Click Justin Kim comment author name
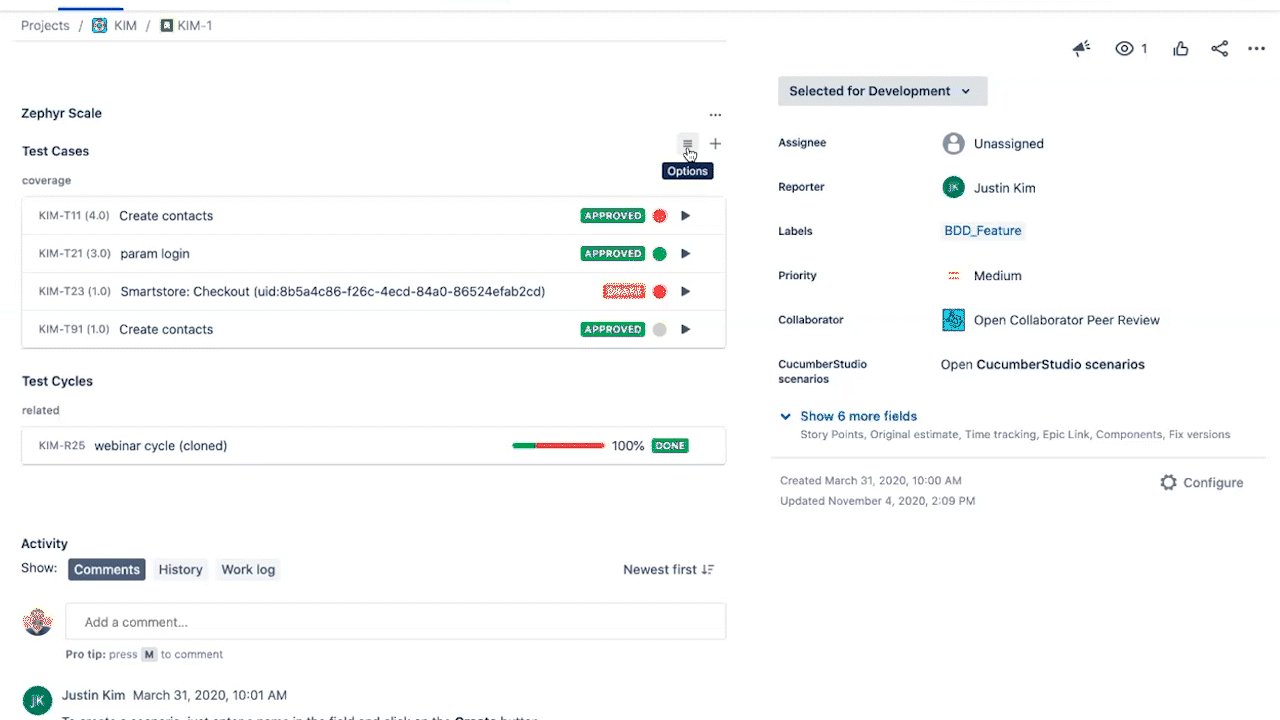Image resolution: width=1280 pixels, height=720 pixels. coord(93,694)
